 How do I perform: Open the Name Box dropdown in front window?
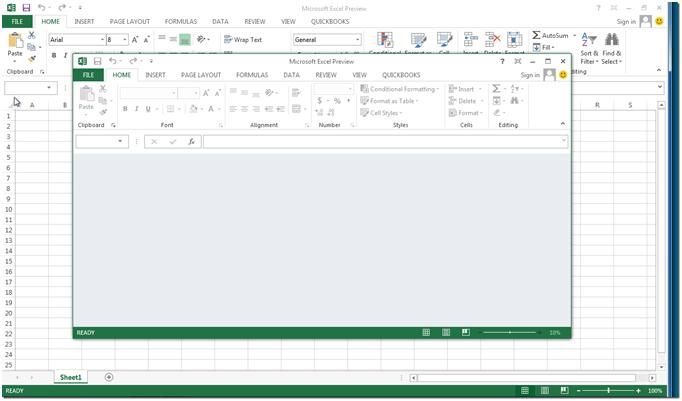pos(122,142)
